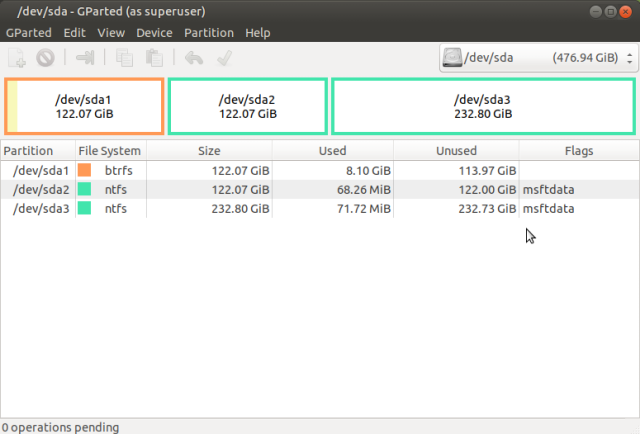The image size is (640, 434).
Task: Open the View menu
Action: 111,32
